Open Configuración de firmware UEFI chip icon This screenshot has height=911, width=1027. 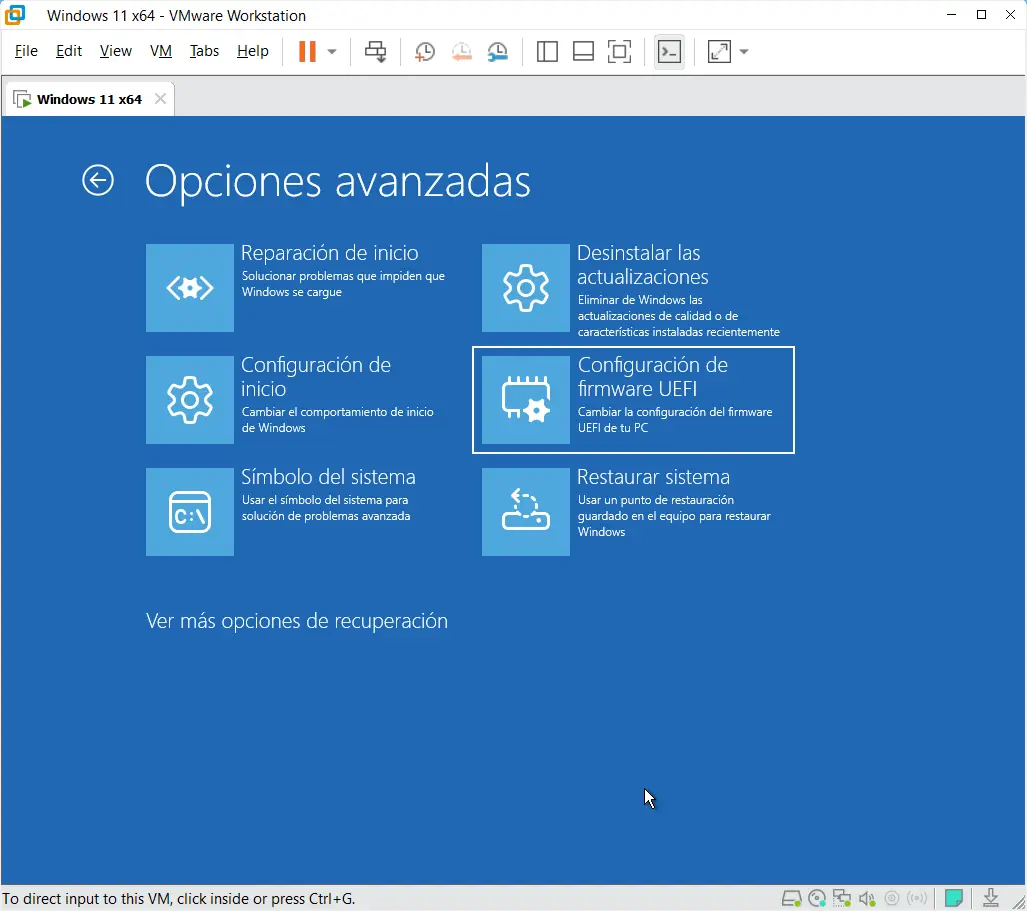525,400
